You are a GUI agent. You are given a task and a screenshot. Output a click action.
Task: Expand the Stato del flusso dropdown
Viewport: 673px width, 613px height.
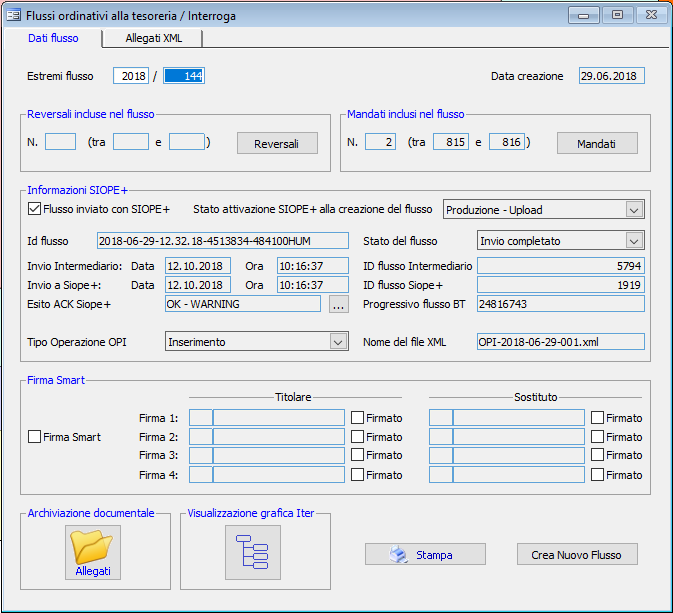click(634, 241)
